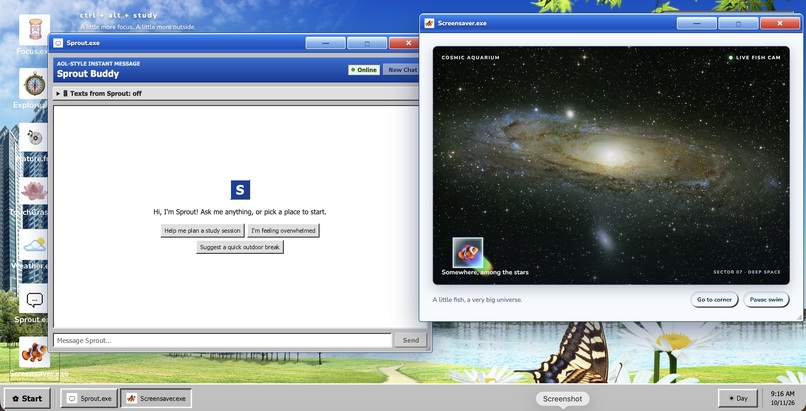Image resolution: width=806 pixels, height=411 pixels.
Task: Click the Screensaver.exe title bar fish icon
Action: [429, 23]
